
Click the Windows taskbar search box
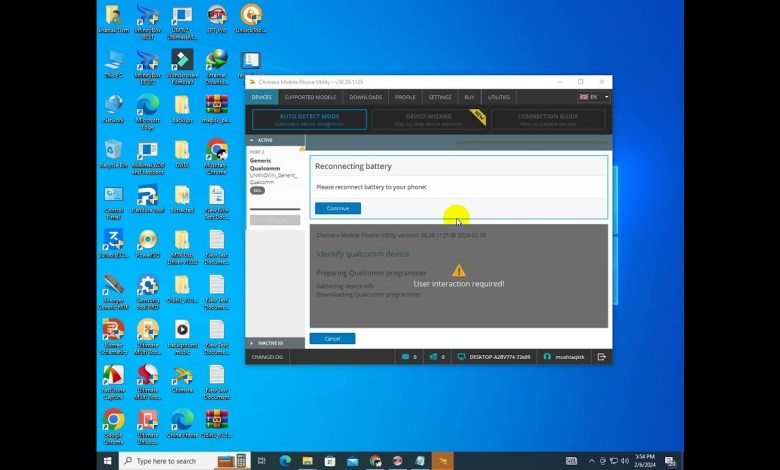coord(170,461)
